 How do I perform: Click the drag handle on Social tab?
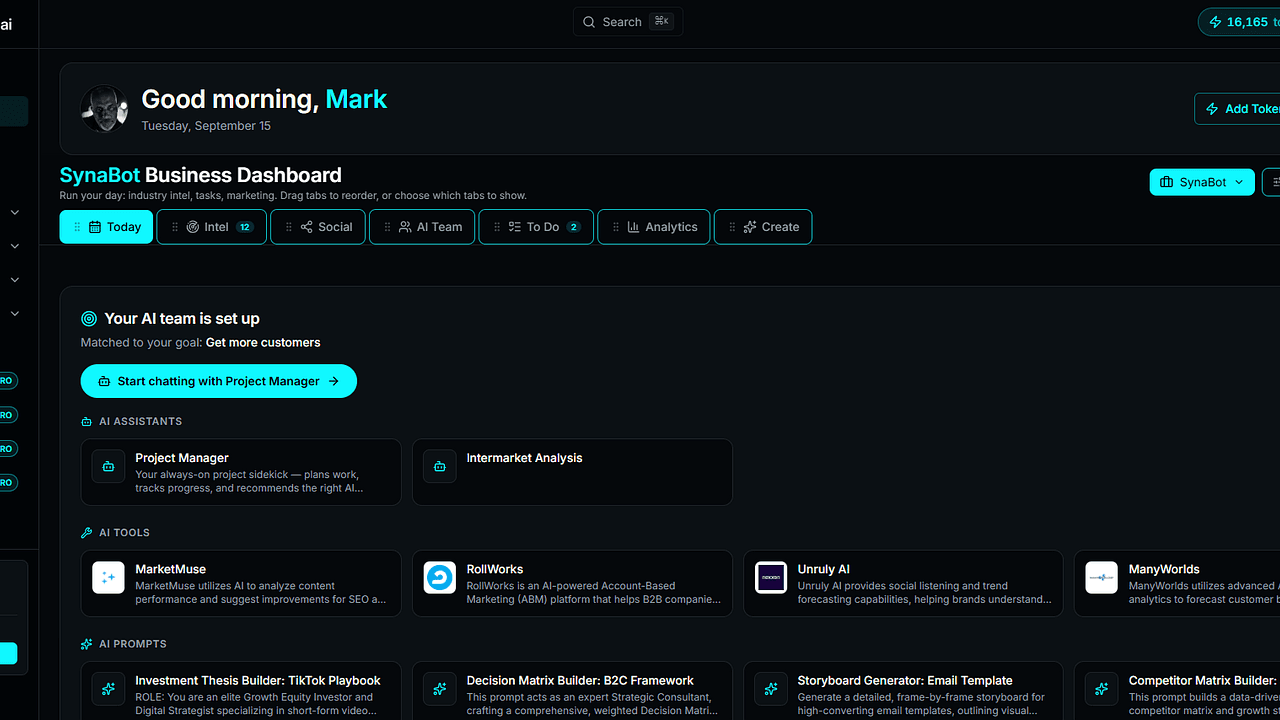pyautogui.click(x=289, y=227)
